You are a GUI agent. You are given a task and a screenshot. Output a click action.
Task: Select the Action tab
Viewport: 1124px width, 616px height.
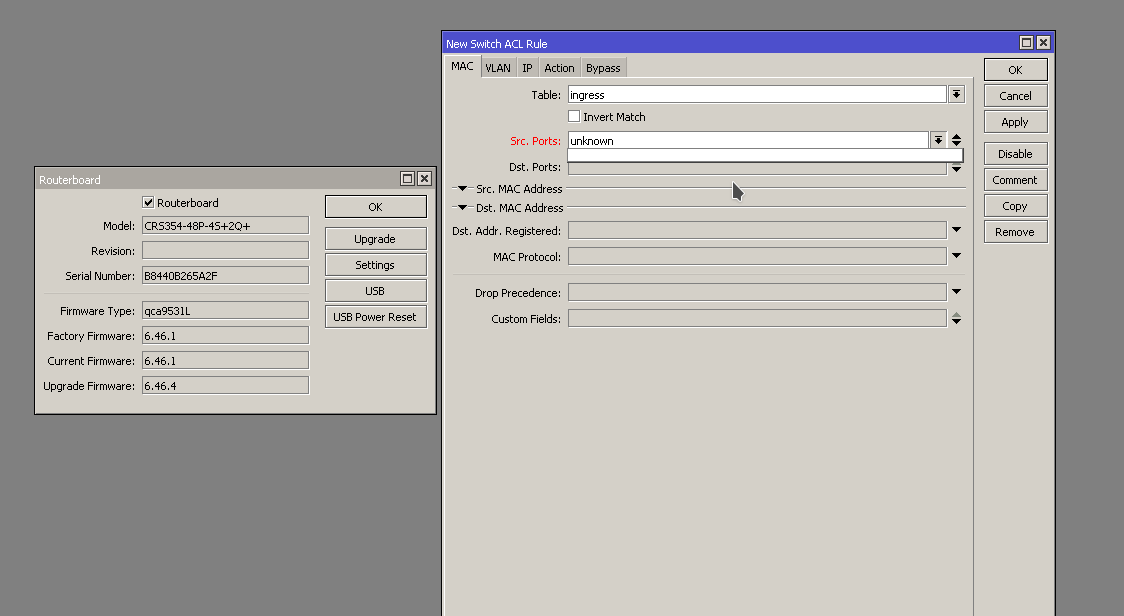[559, 68]
